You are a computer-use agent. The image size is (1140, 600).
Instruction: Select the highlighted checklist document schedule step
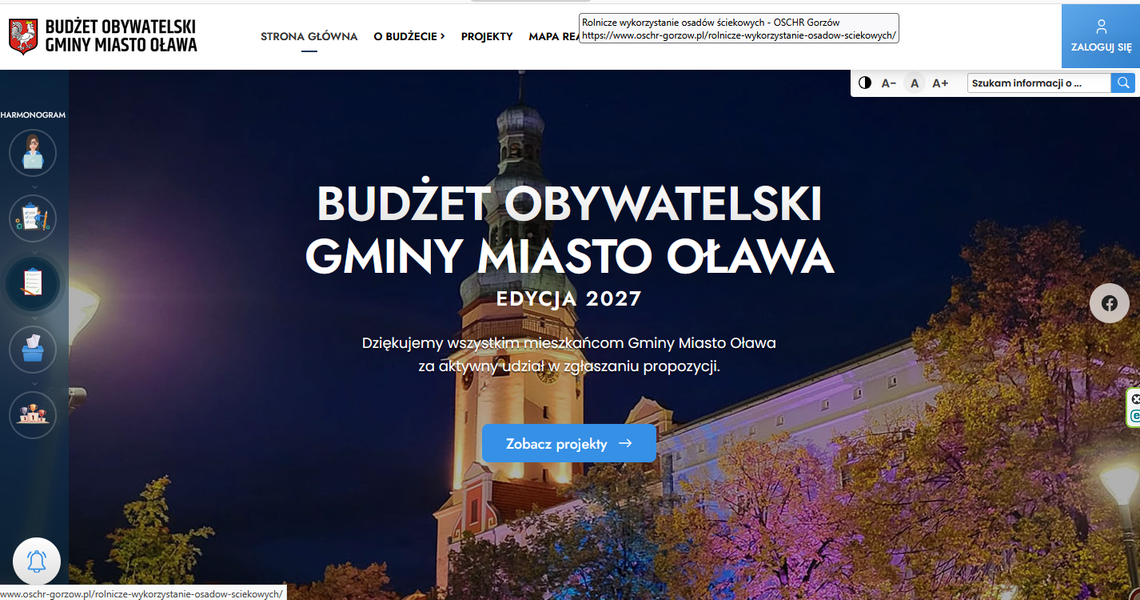[33, 283]
